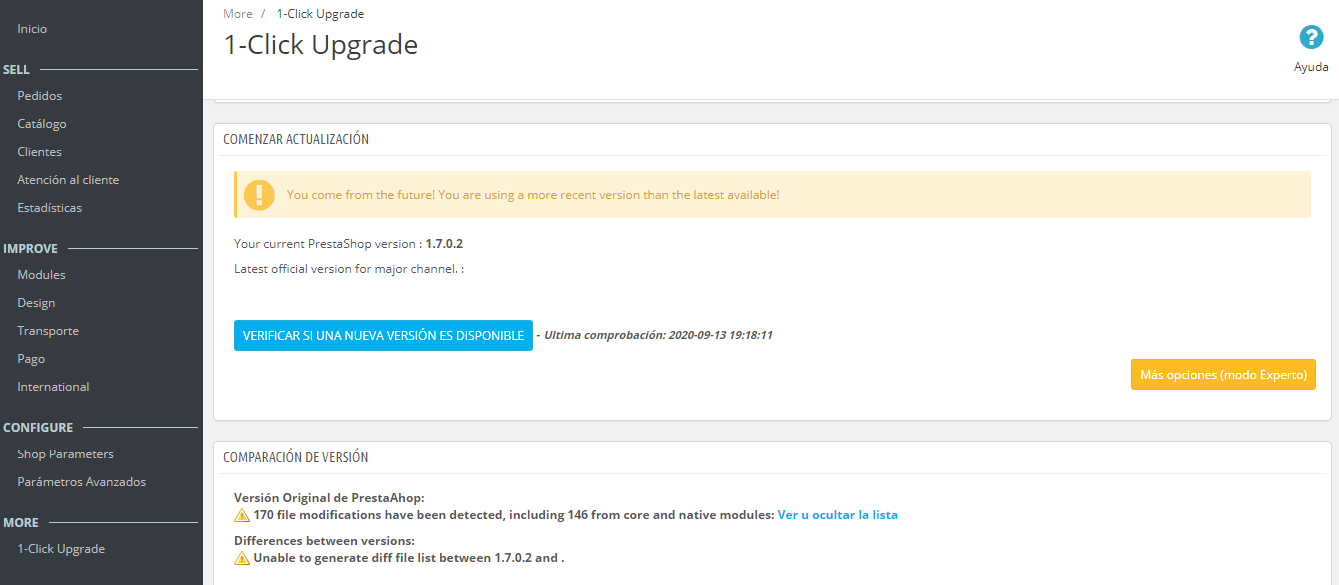Click 'Versión Original de PrestaAhop' label
The image size is (1339, 585).
[330, 497]
